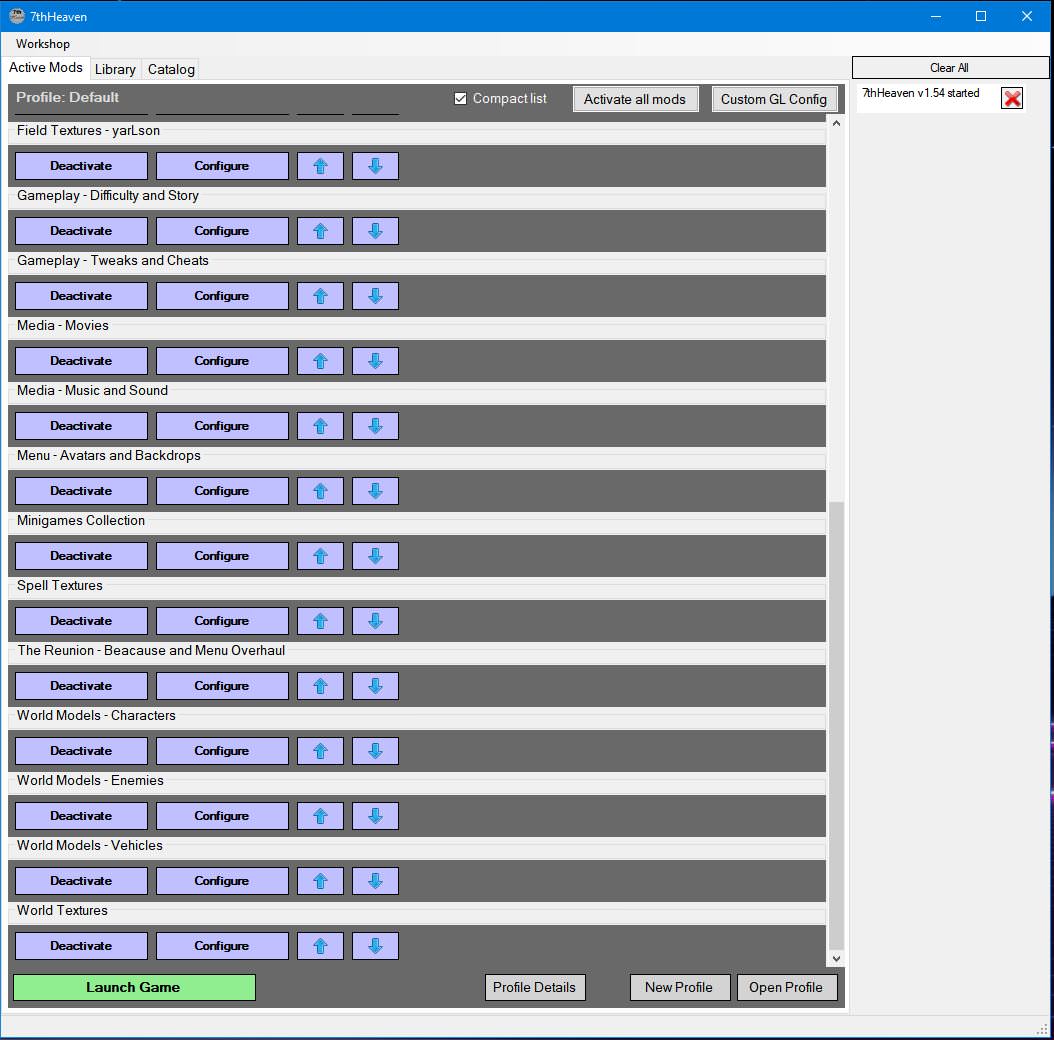Screen dimensions: 1054x1040
Task: Move World Textures mod down
Action: (375, 946)
